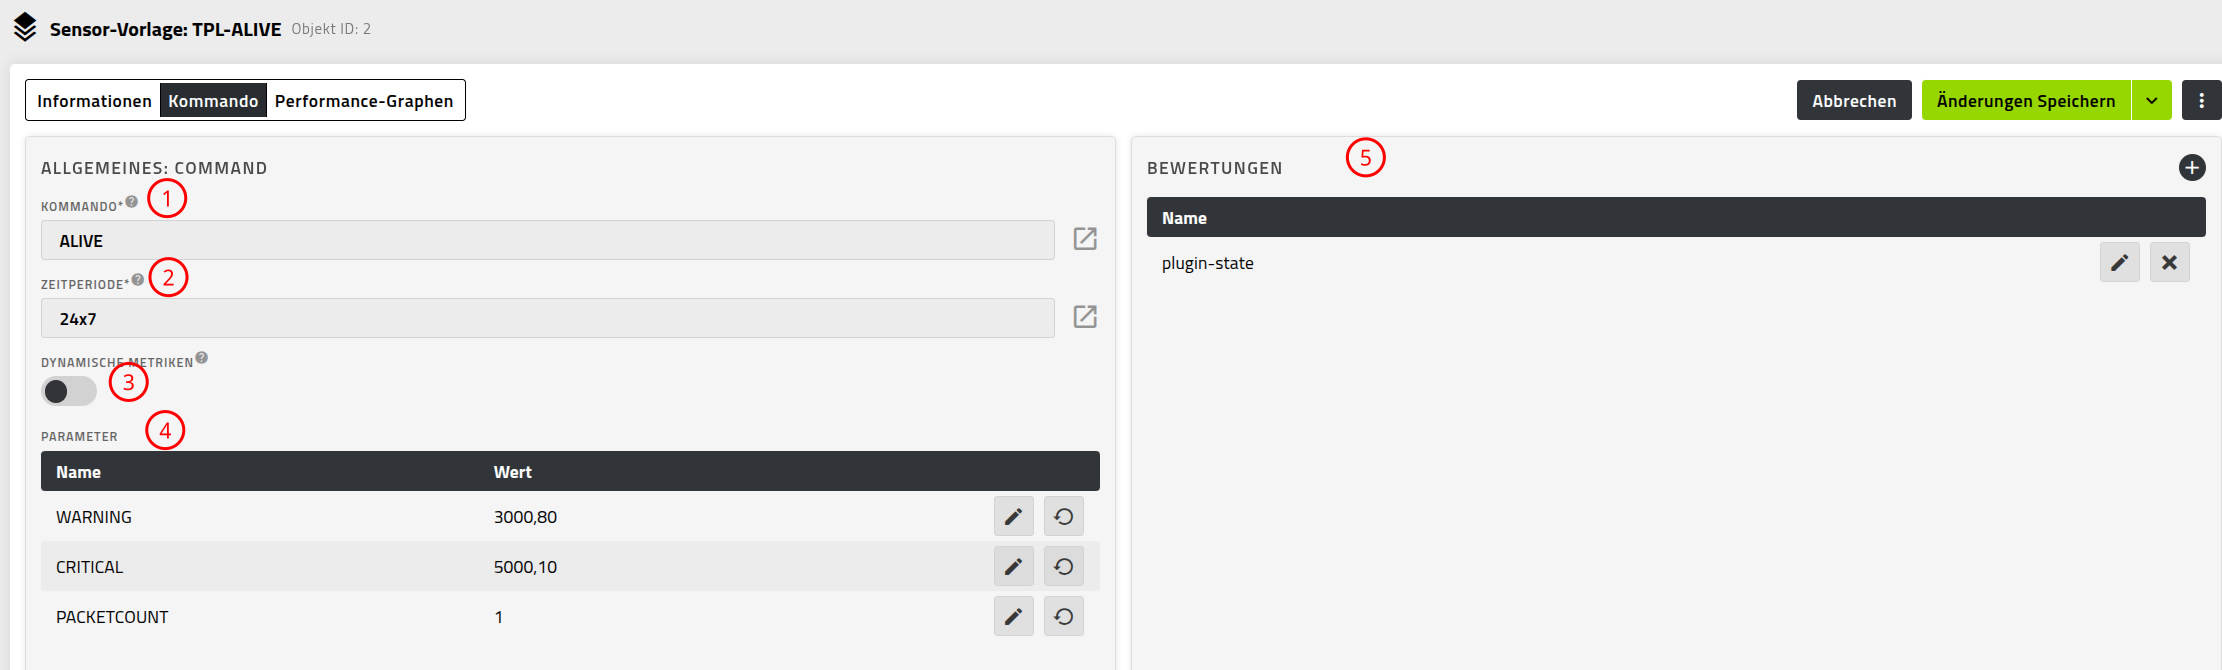The image size is (2222, 670).
Task: Click the Kommando field containing ALIVE
Action: coord(548,240)
